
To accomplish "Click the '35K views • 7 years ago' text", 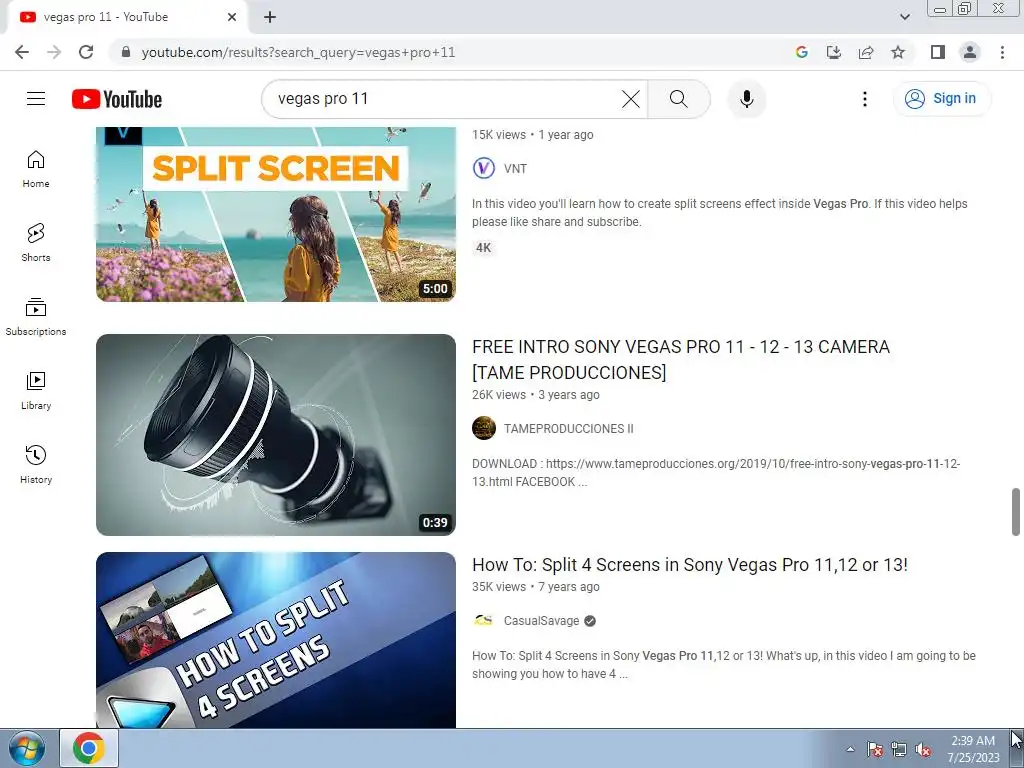I will pos(536,586).
